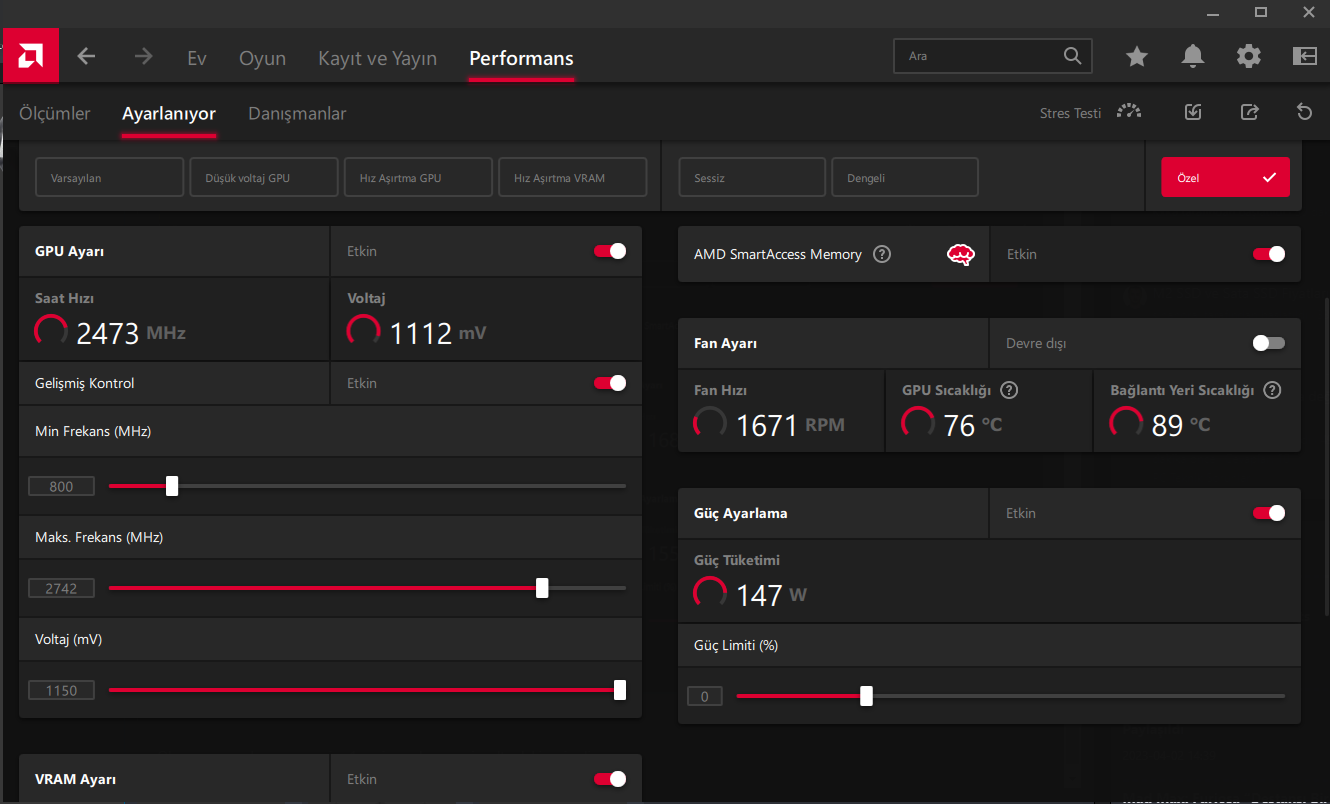Screen dimensions: 1330x804
Task: Click the SmartAccess Memory brain icon
Action: point(961,254)
